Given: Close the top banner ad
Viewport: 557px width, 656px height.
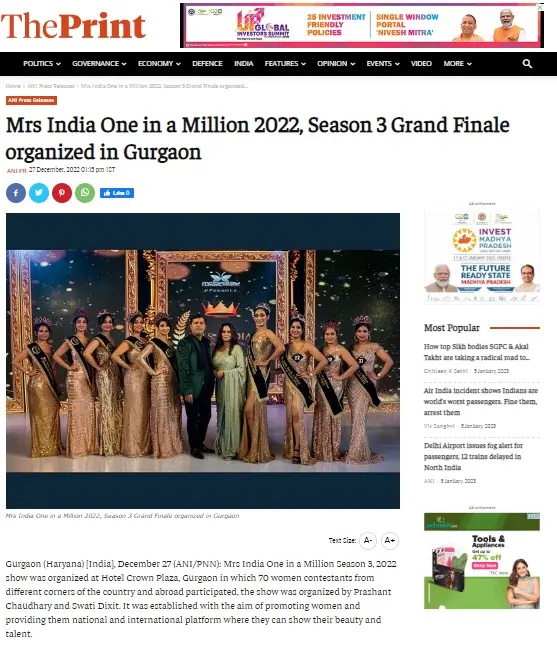Looking at the screenshot, I should (540, 7).
